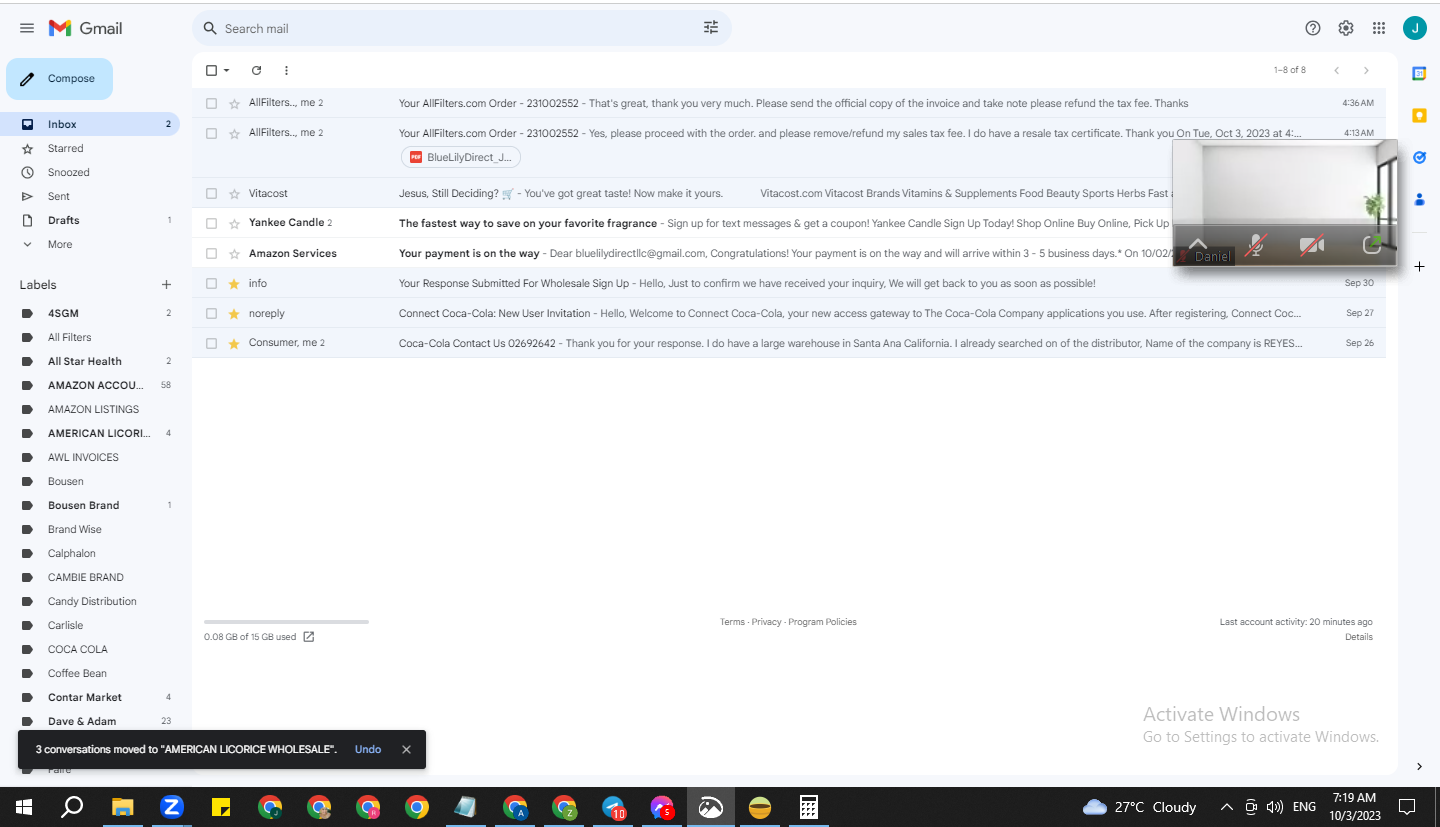Expand the video window controls chevron
Viewport: 1440px width, 827px height.
coord(1197,243)
